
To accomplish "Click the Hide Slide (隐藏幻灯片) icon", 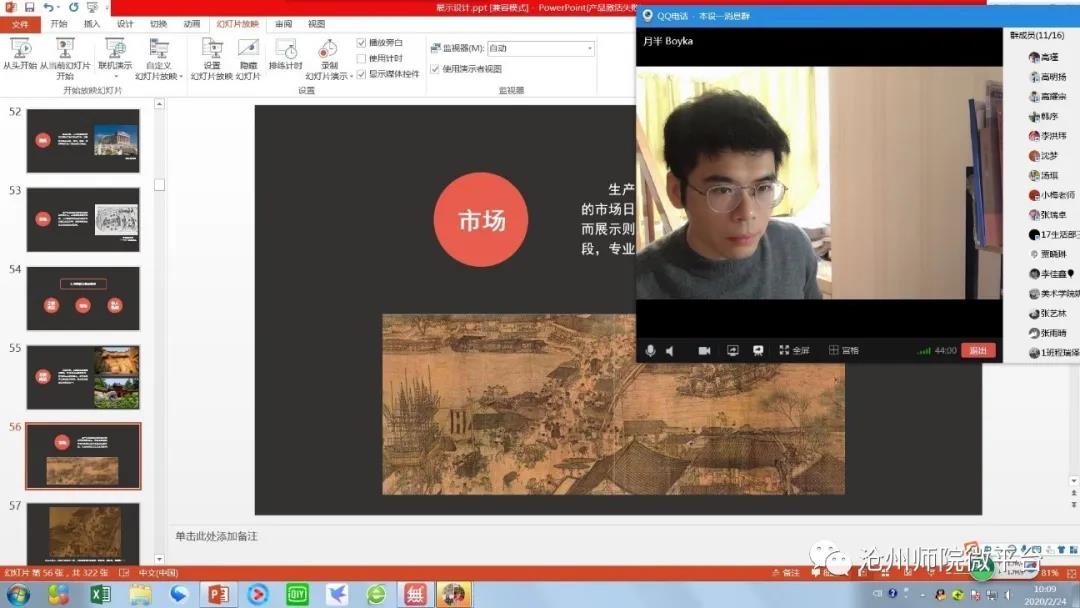I will [x=248, y=54].
